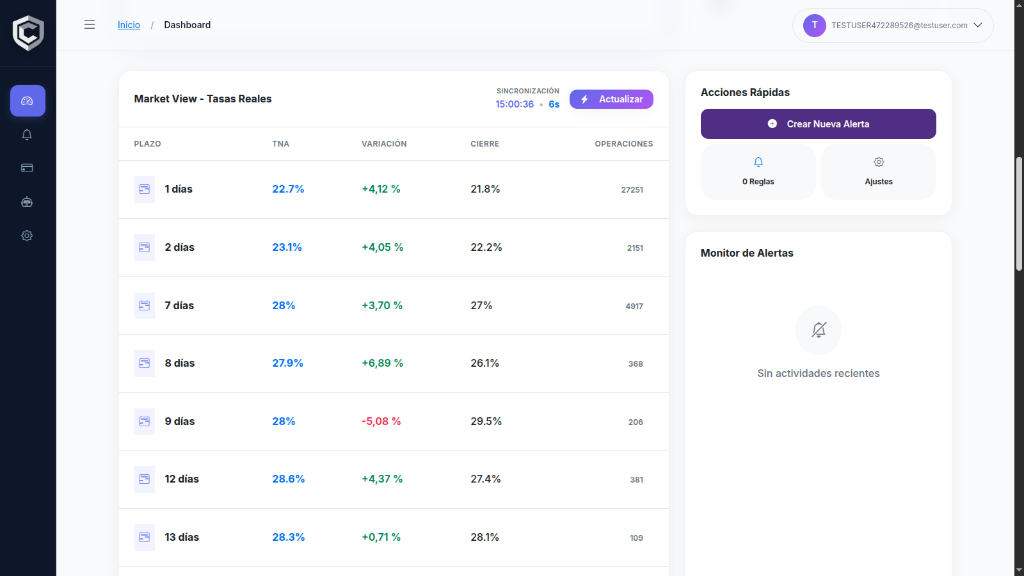This screenshot has height=576, width=1024.
Task: Expand the TESTUSER account dropdown
Action: point(977,25)
